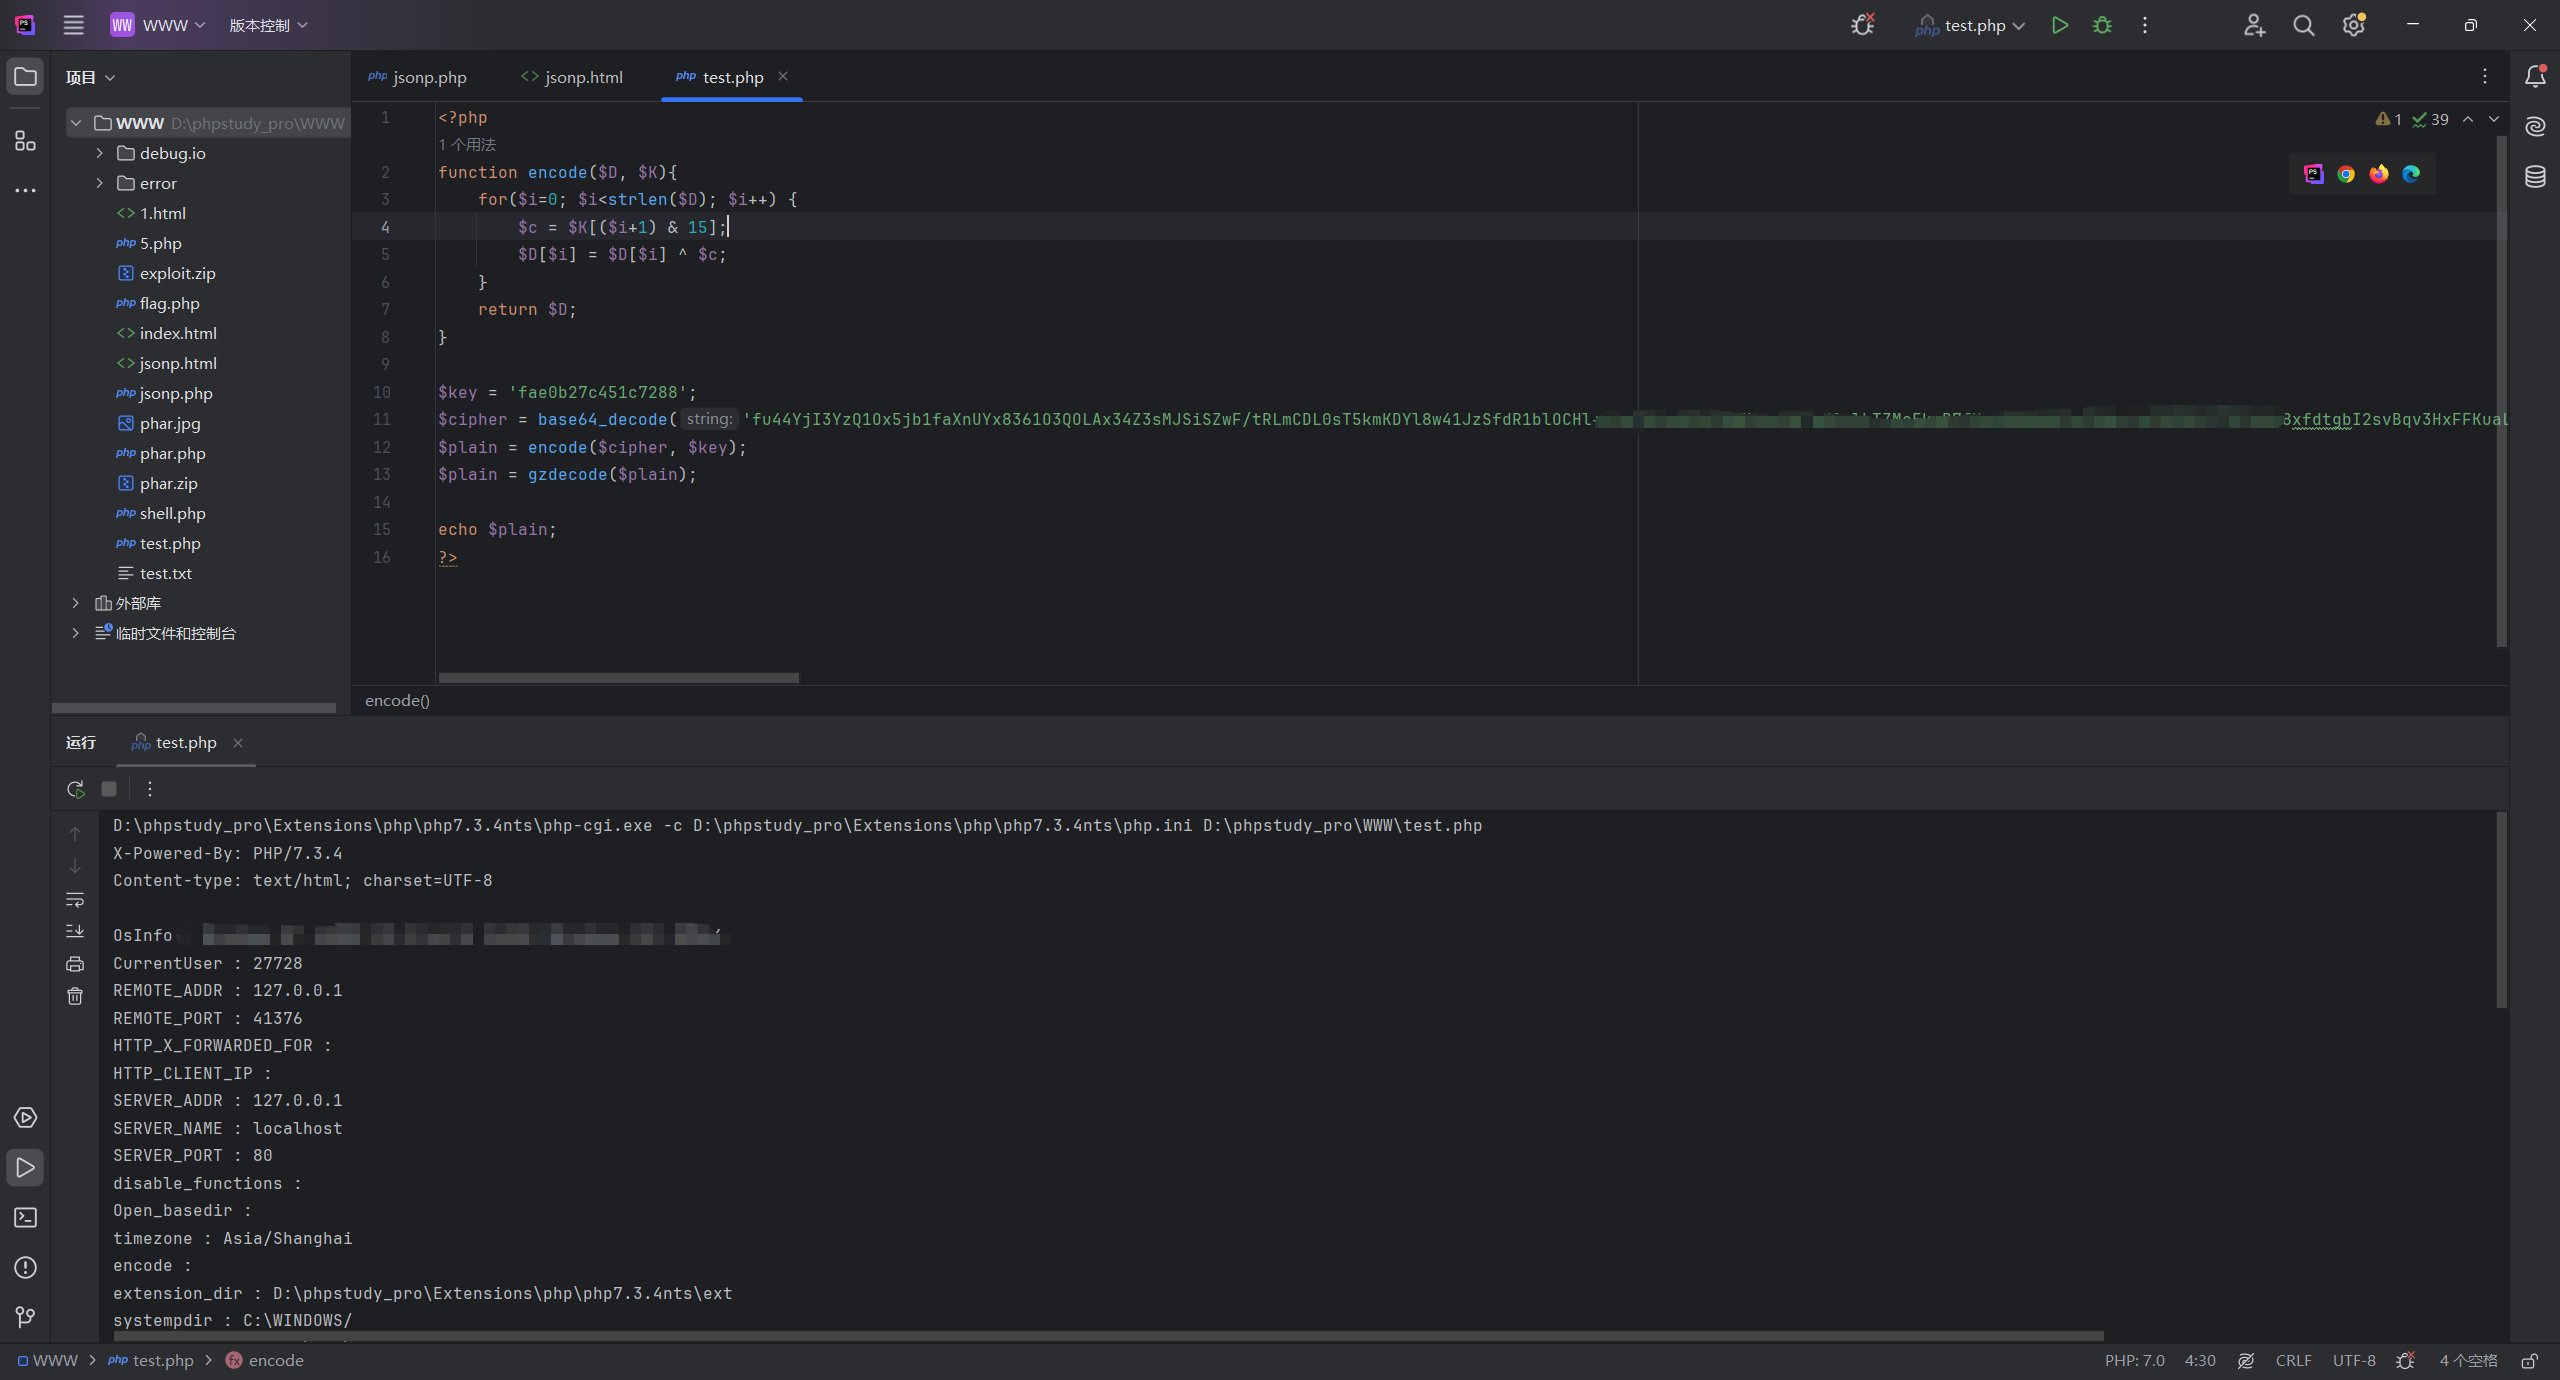Click the UTF-8 encoding in status bar
The image size is (2560, 1380).
(2354, 1360)
